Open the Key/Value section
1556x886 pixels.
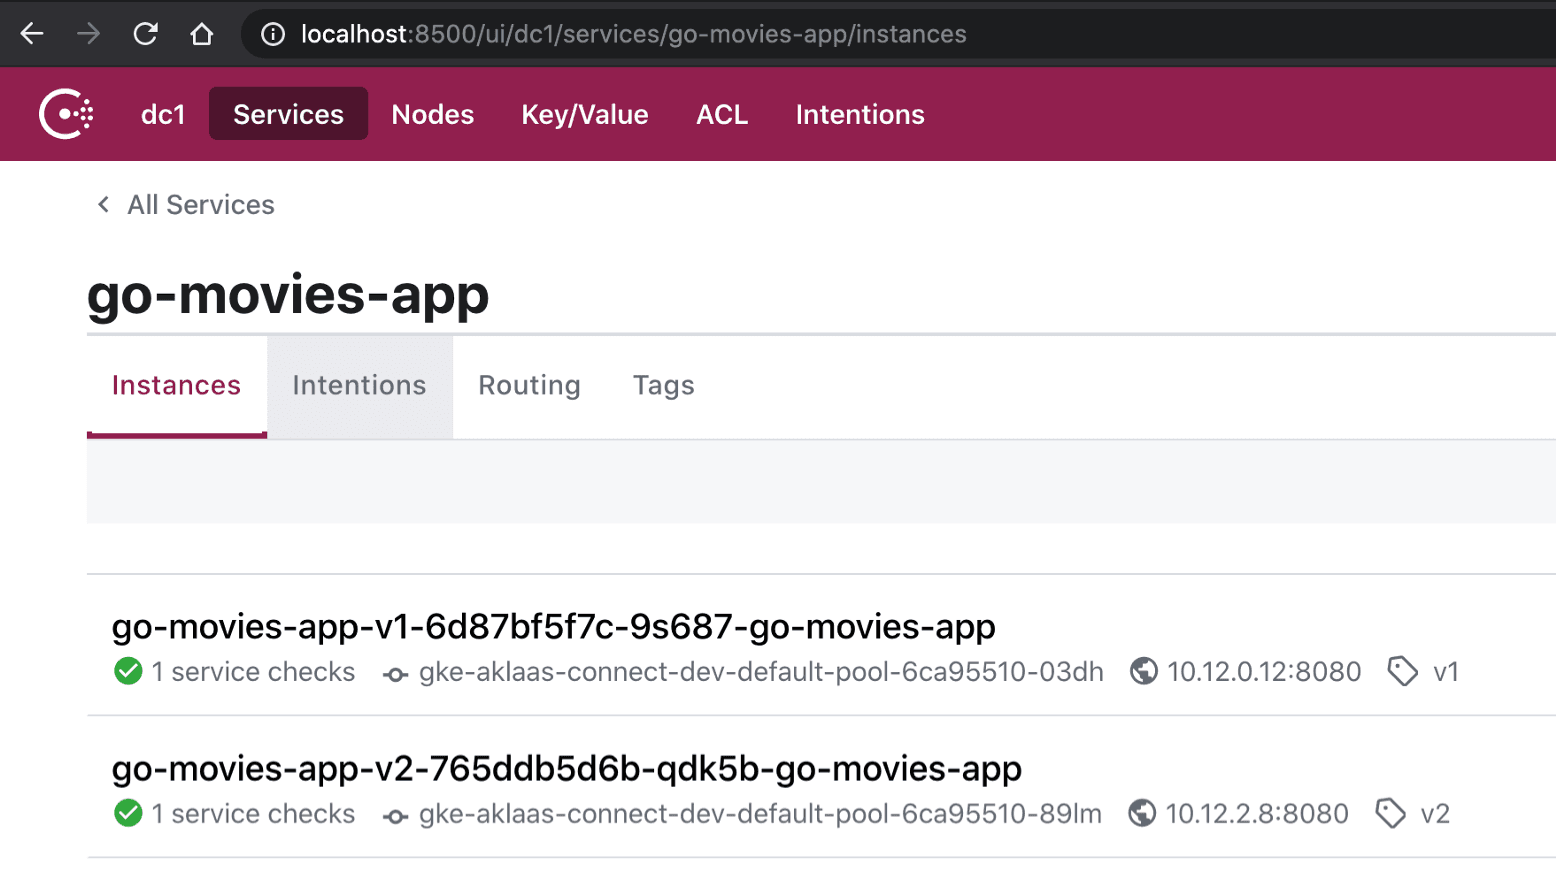tap(584, 114)
